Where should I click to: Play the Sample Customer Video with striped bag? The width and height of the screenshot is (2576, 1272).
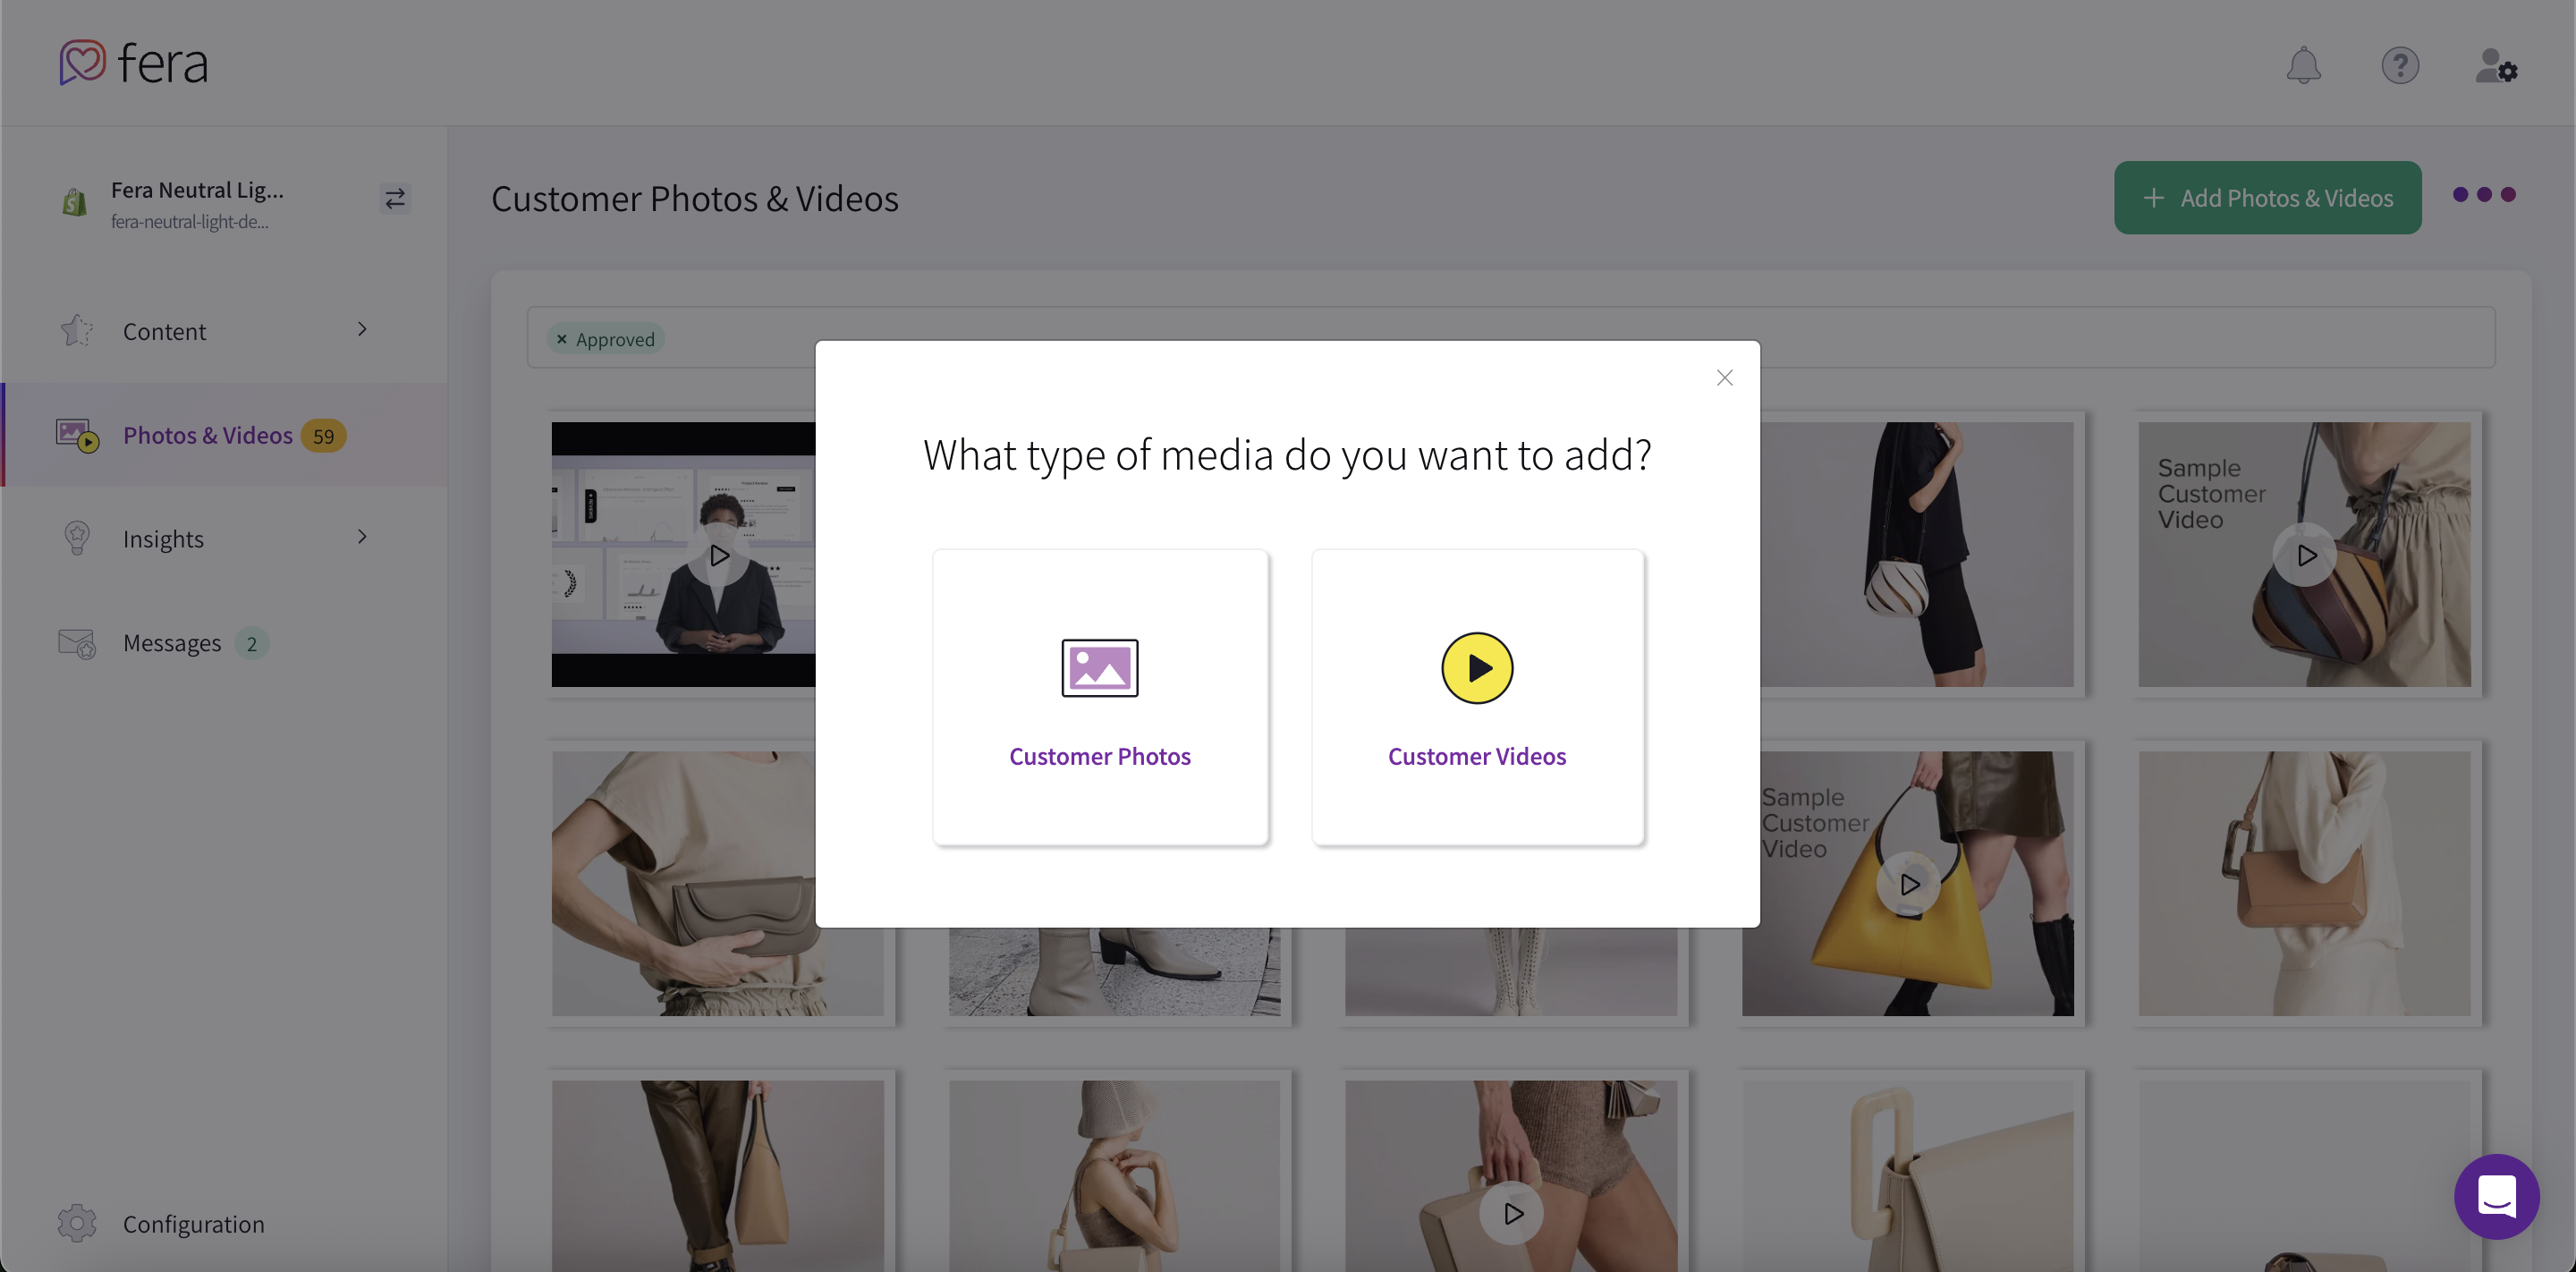coord(2305,555)
